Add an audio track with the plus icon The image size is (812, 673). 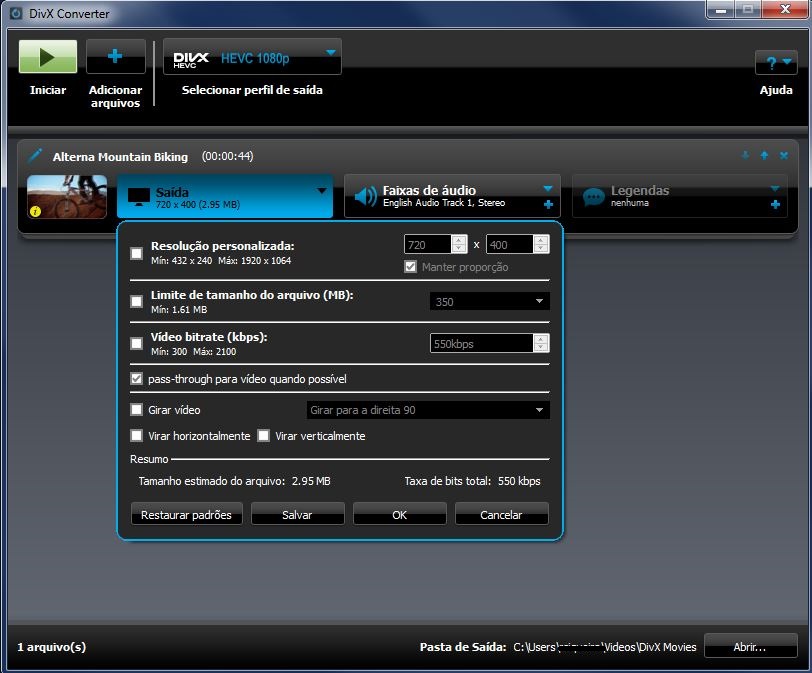(548, 204)
